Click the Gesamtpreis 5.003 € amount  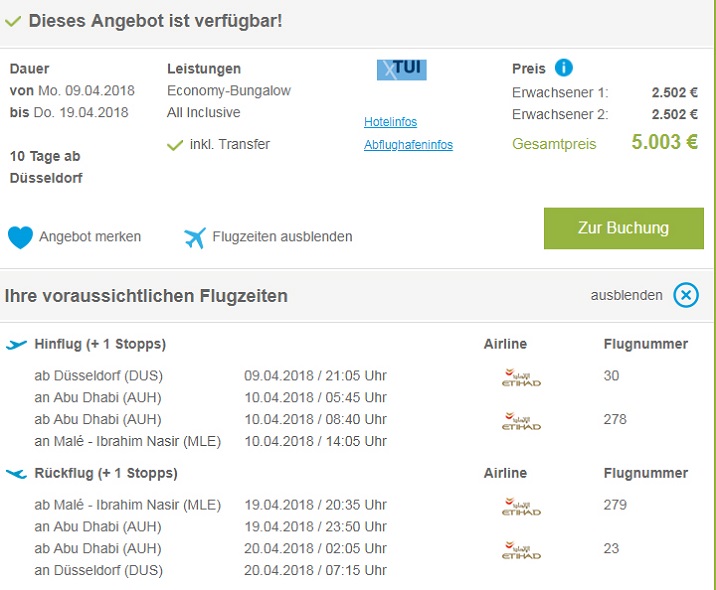[664, 142]
